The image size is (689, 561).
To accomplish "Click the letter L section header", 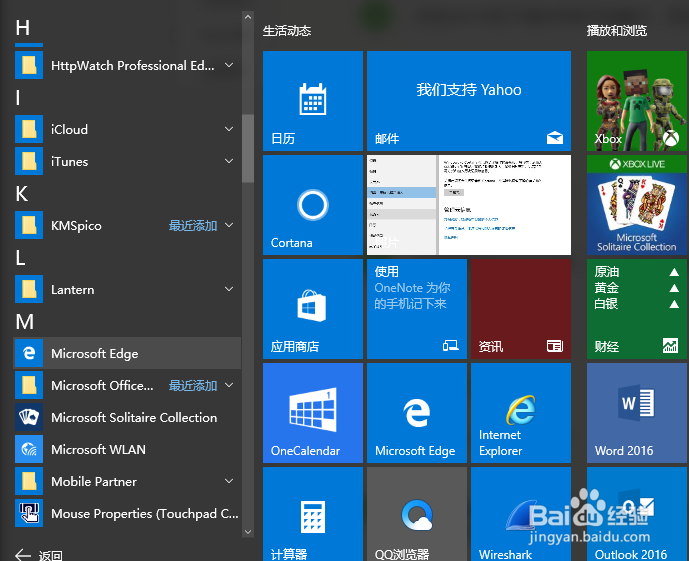I will pos(20,258).
